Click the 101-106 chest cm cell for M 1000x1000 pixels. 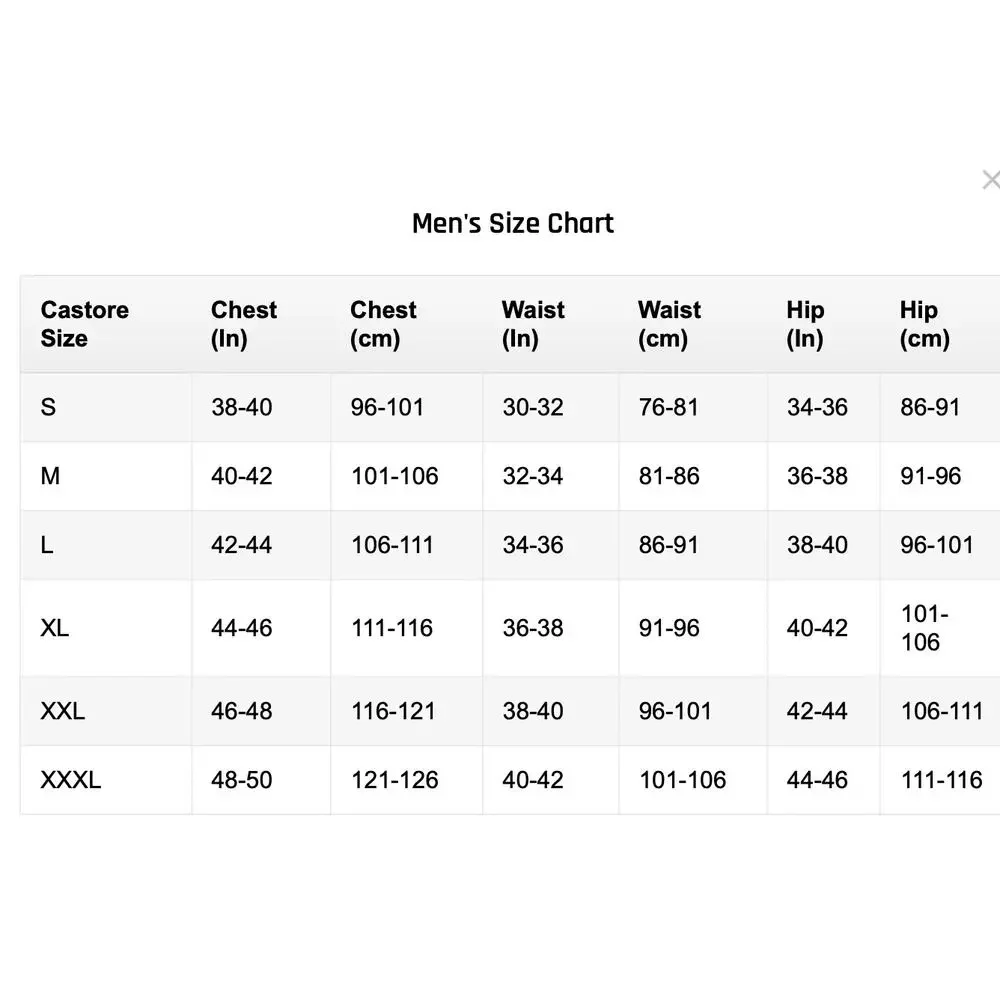[395, 476]
